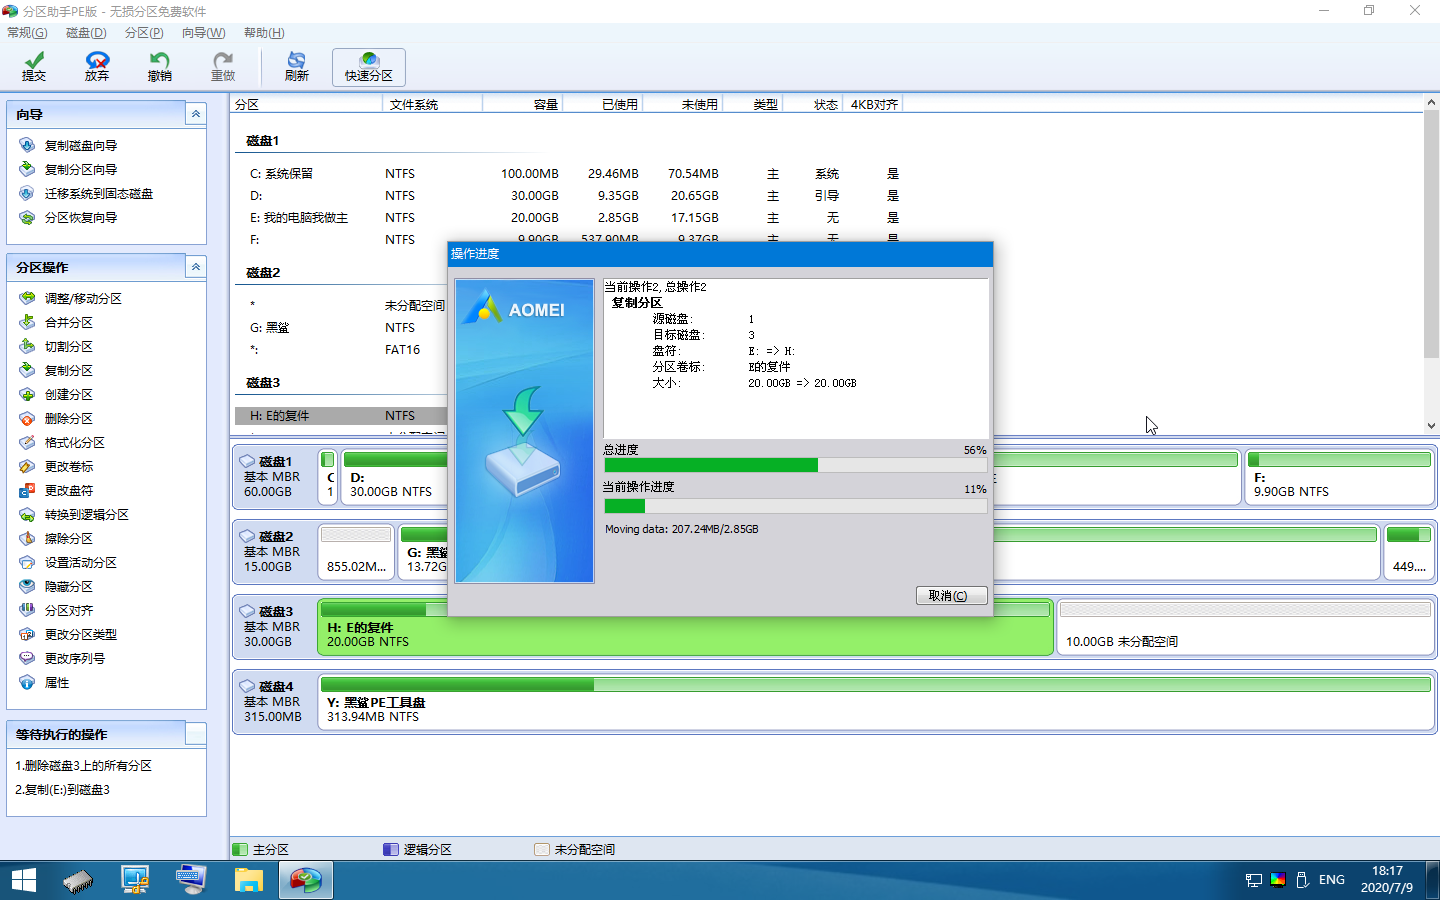This screenshot has height=900, width=1440.
Task: Collapse the 分区操作 panel
Action: pos(196,267)
